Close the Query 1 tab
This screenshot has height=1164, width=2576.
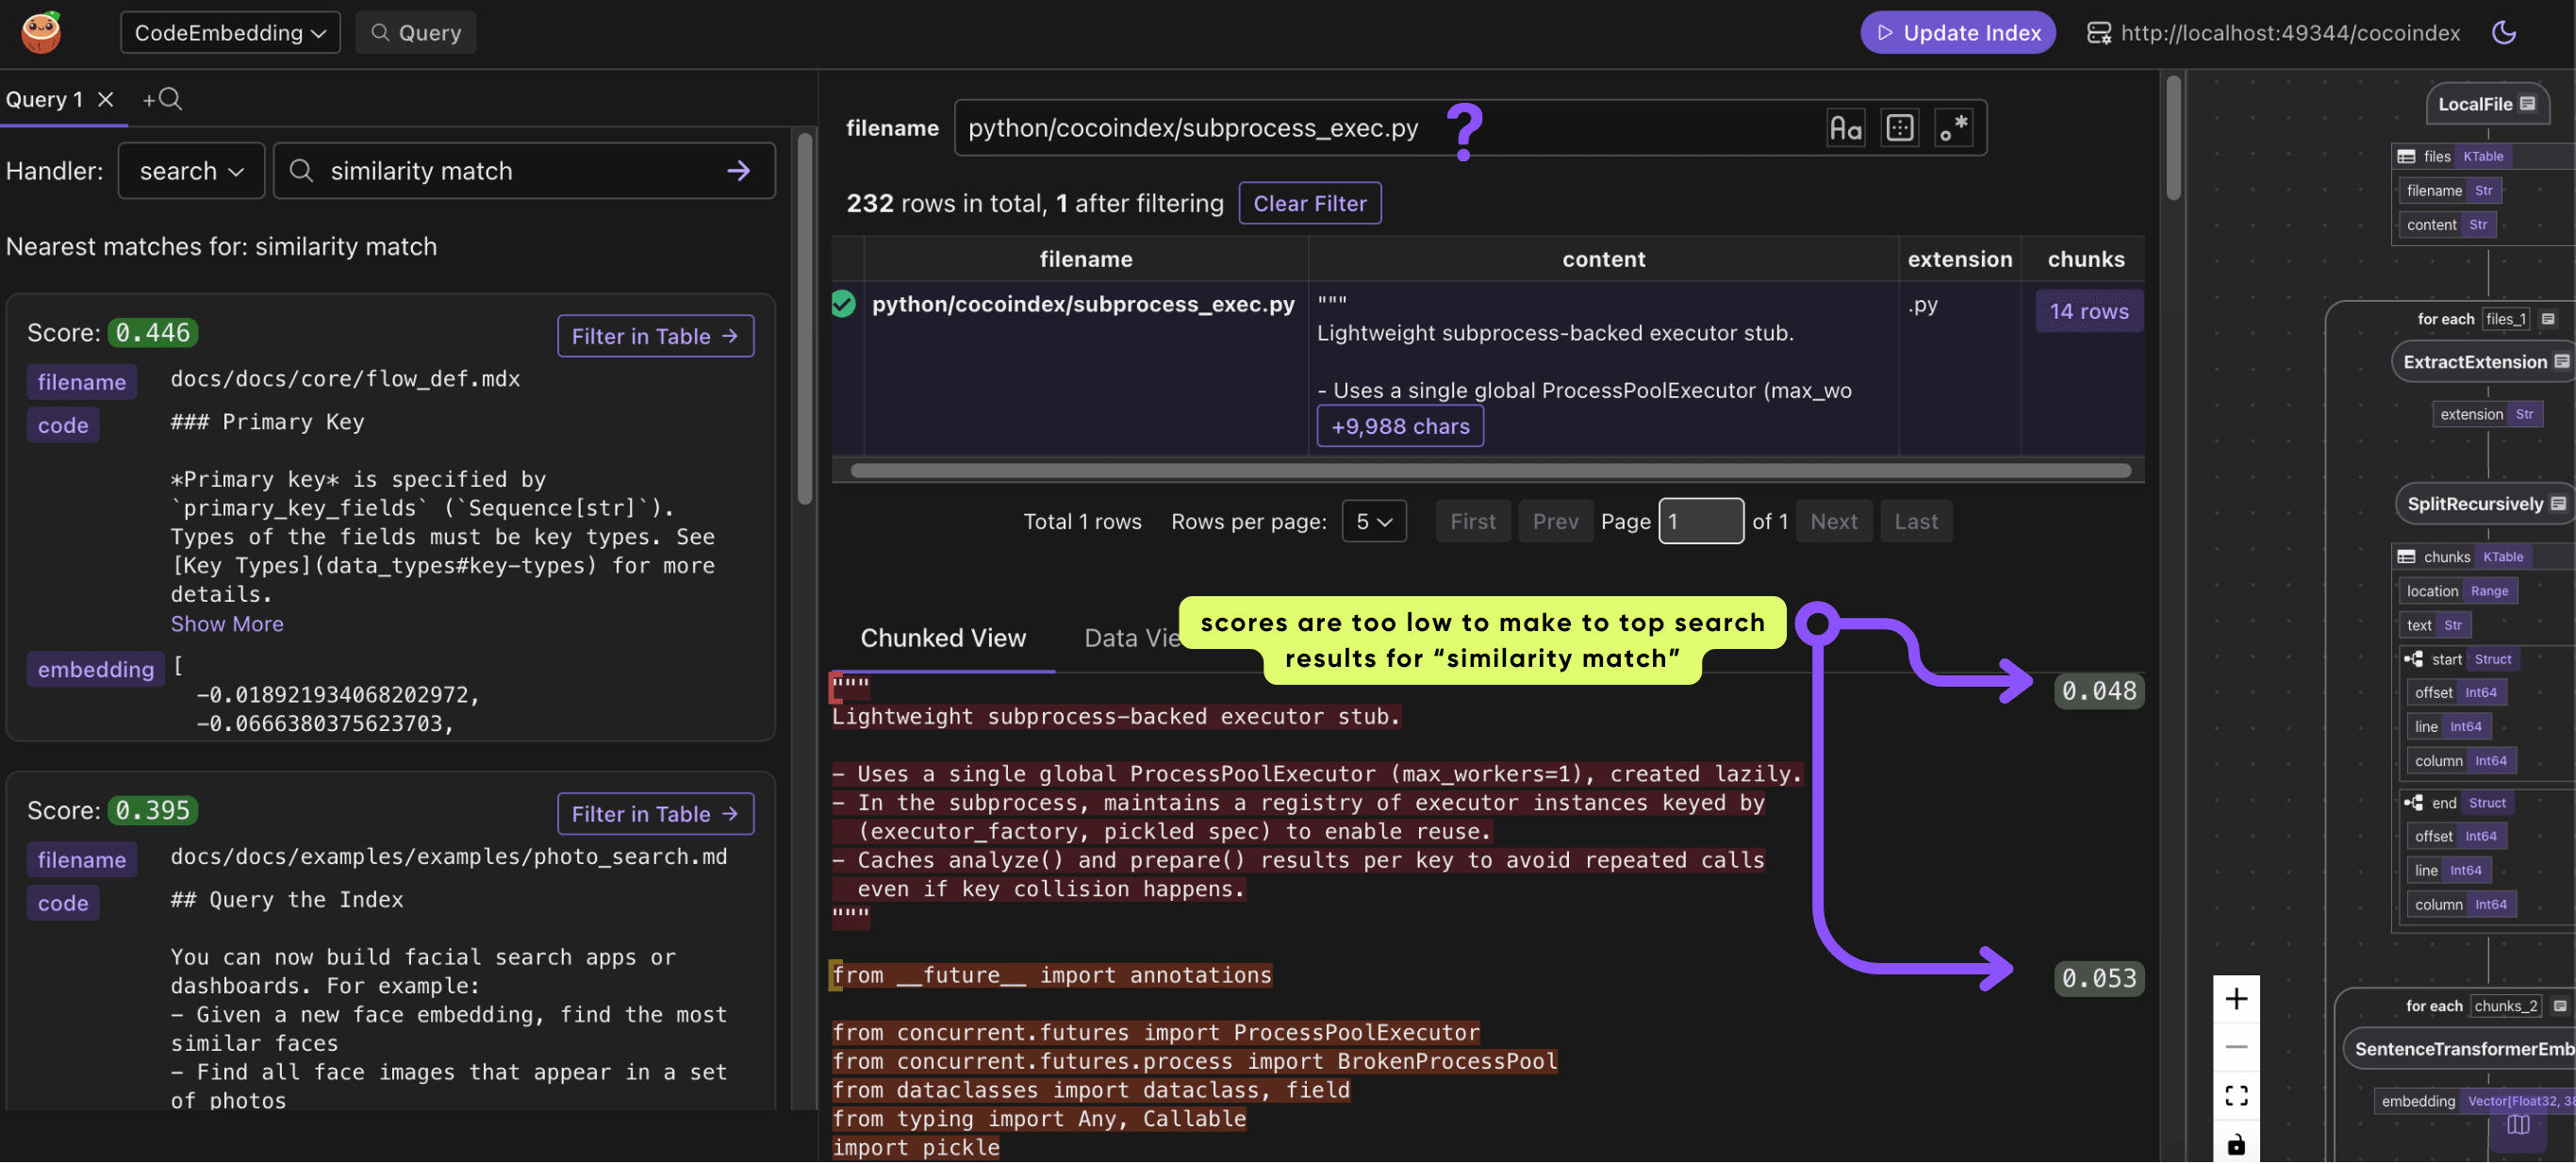(105, 99)
